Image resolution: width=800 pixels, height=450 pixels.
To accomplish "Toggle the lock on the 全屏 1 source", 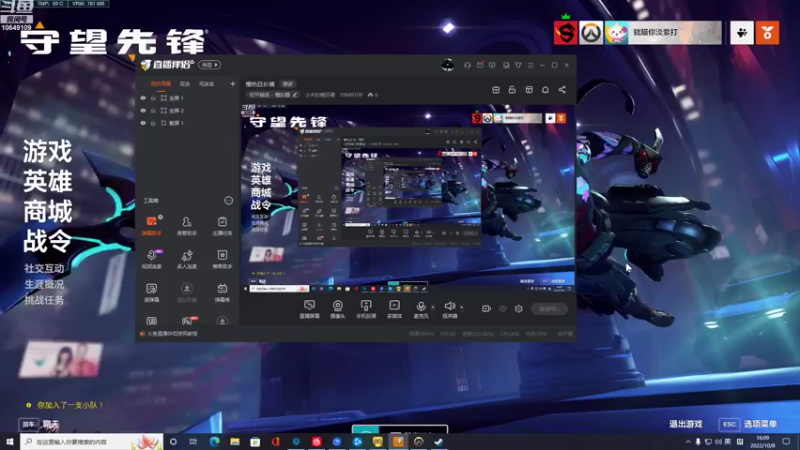I will (x=153, y=98).
